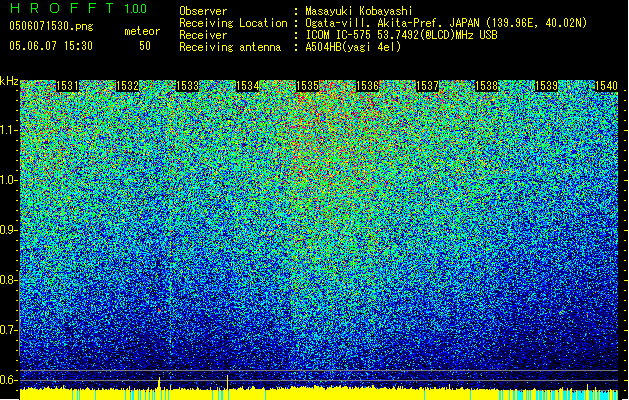Click the 0.7 kHz axis tick label

(x=7, y=330)
